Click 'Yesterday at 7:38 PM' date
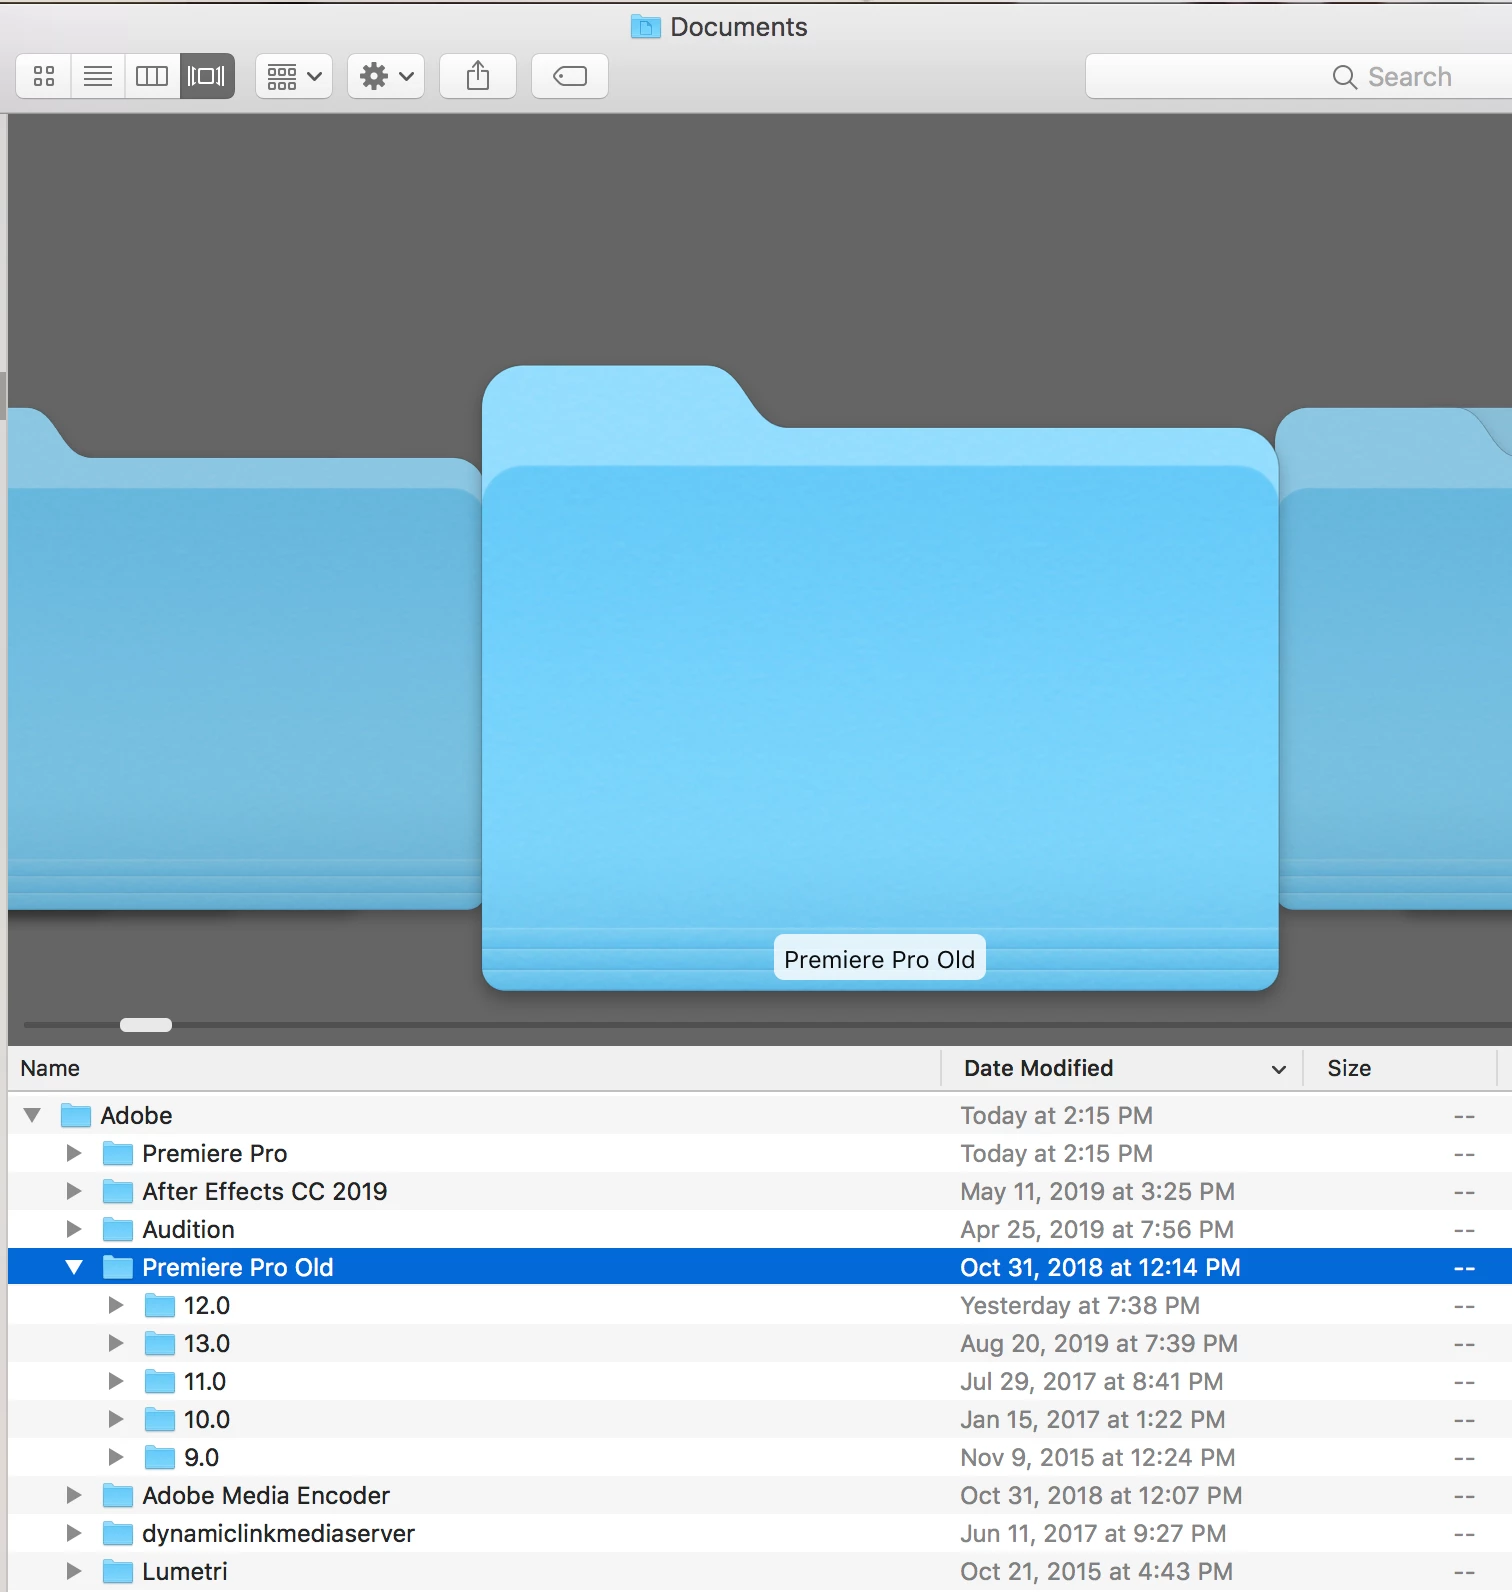Viewport: 1512px width, 1592px height. [x=1080, y=1305]
